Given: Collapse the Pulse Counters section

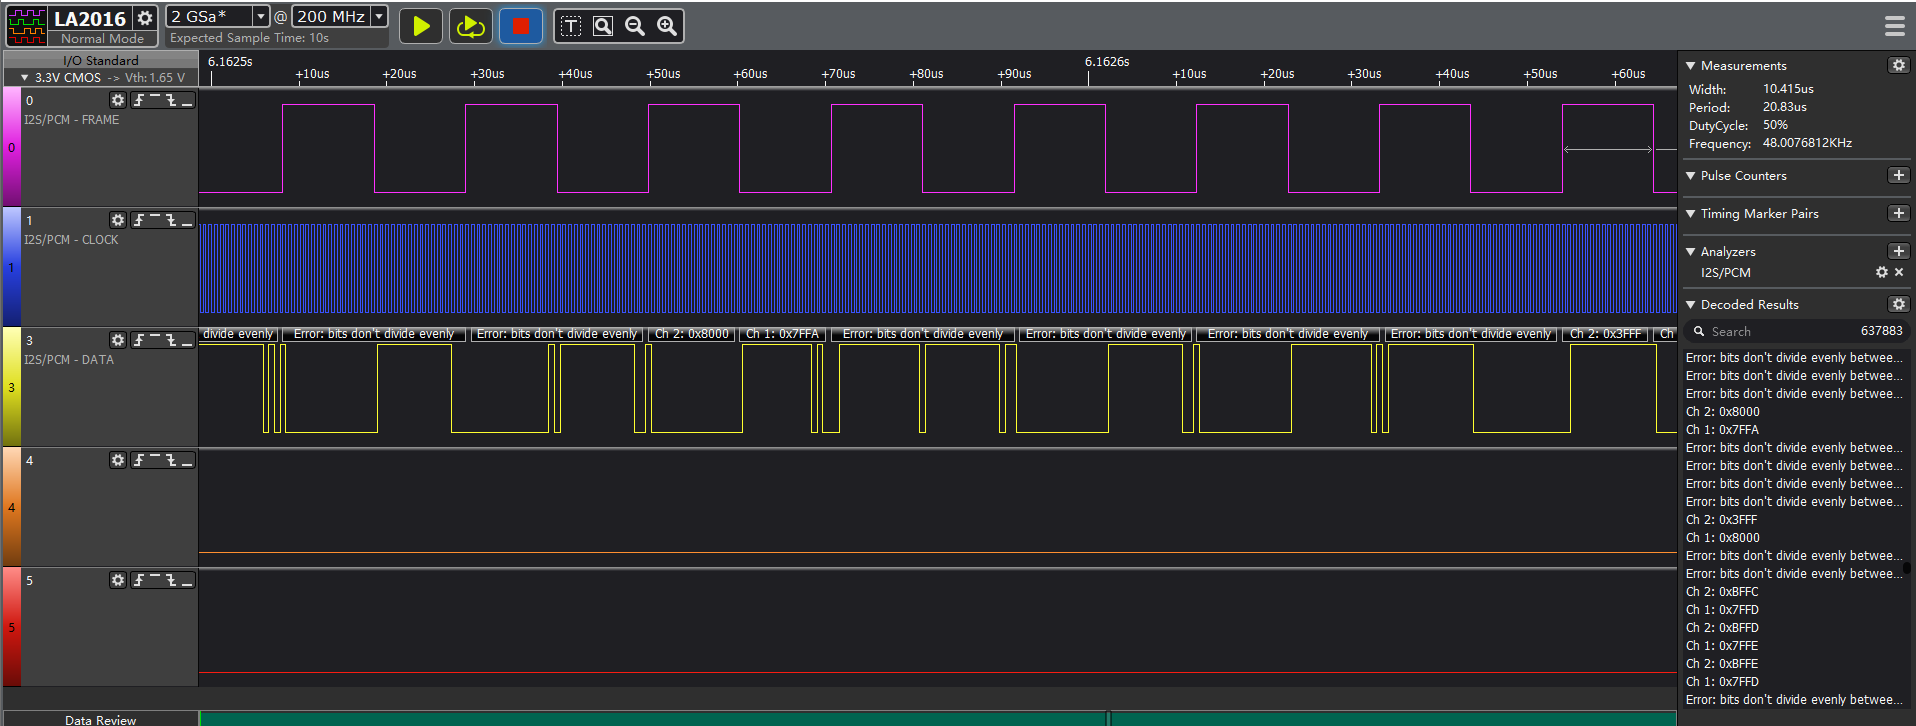Looking at the screenshot, I should pyautogui.click(x=1691, y=175).
